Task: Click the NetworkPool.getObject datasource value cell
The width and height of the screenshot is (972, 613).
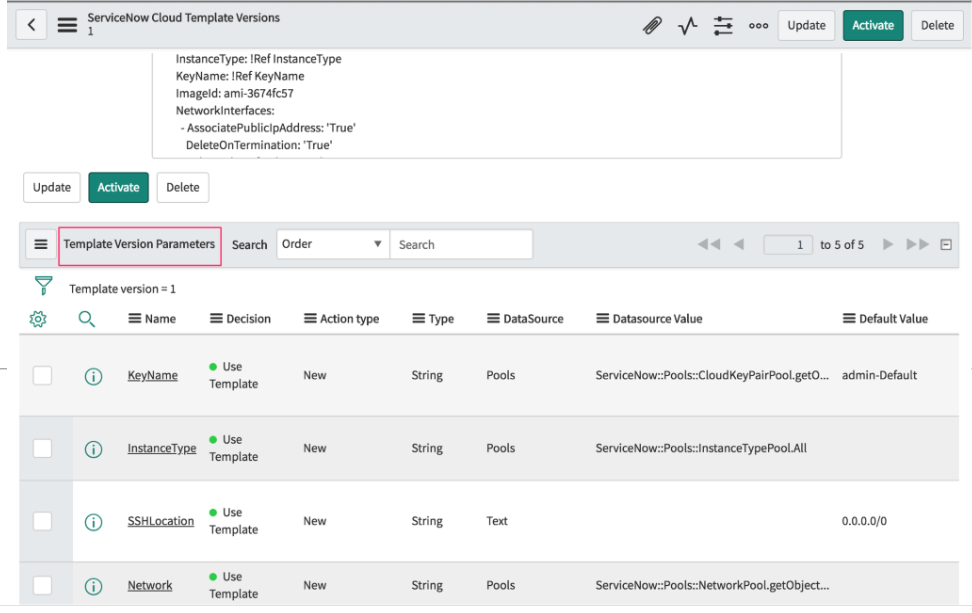Action: point(712,585)
